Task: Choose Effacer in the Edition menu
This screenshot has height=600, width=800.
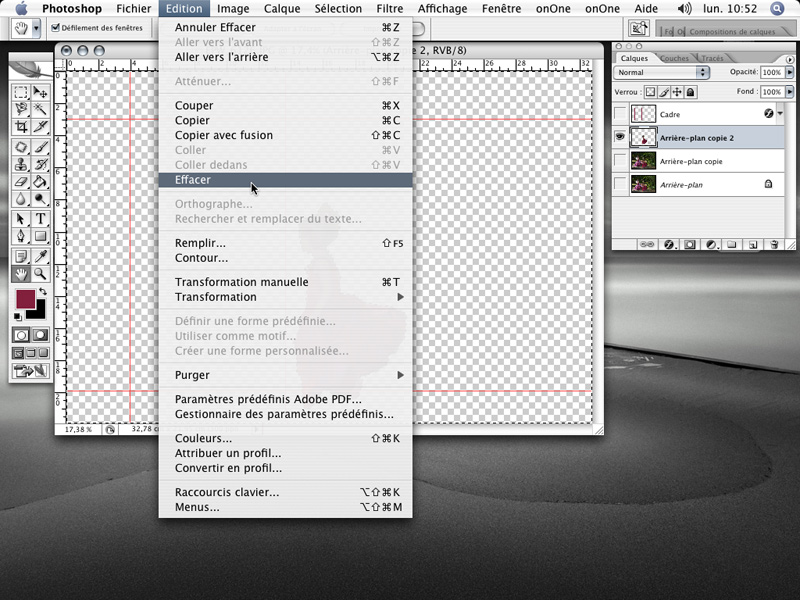Action: [x=286, y=180]
